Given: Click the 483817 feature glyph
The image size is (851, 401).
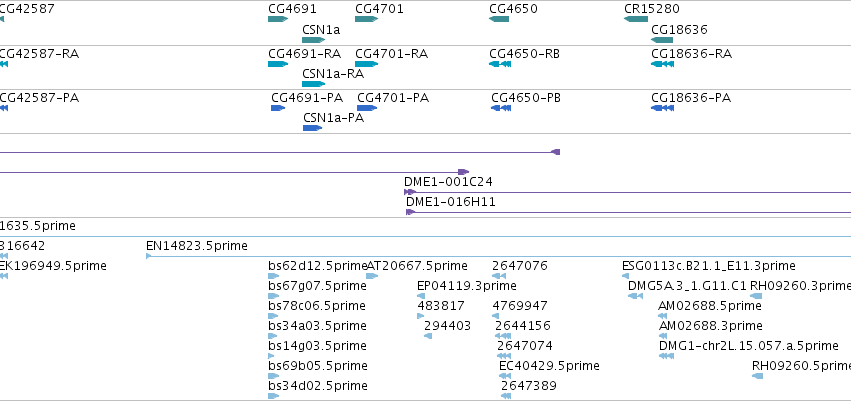Looking at the screenshot, I should pyautogui.click(x=420, y=316).
